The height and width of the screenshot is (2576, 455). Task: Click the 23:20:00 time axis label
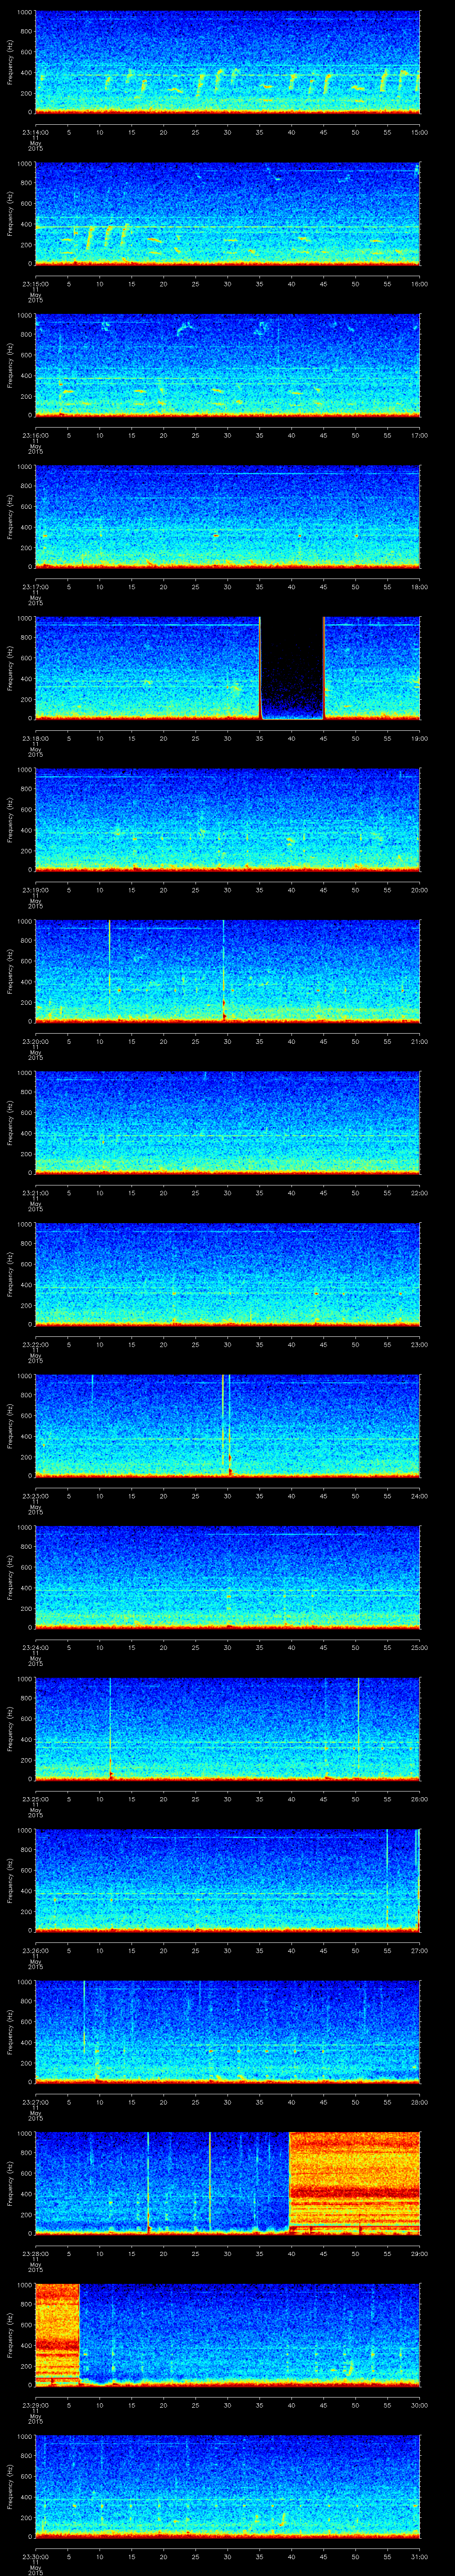35,1041
